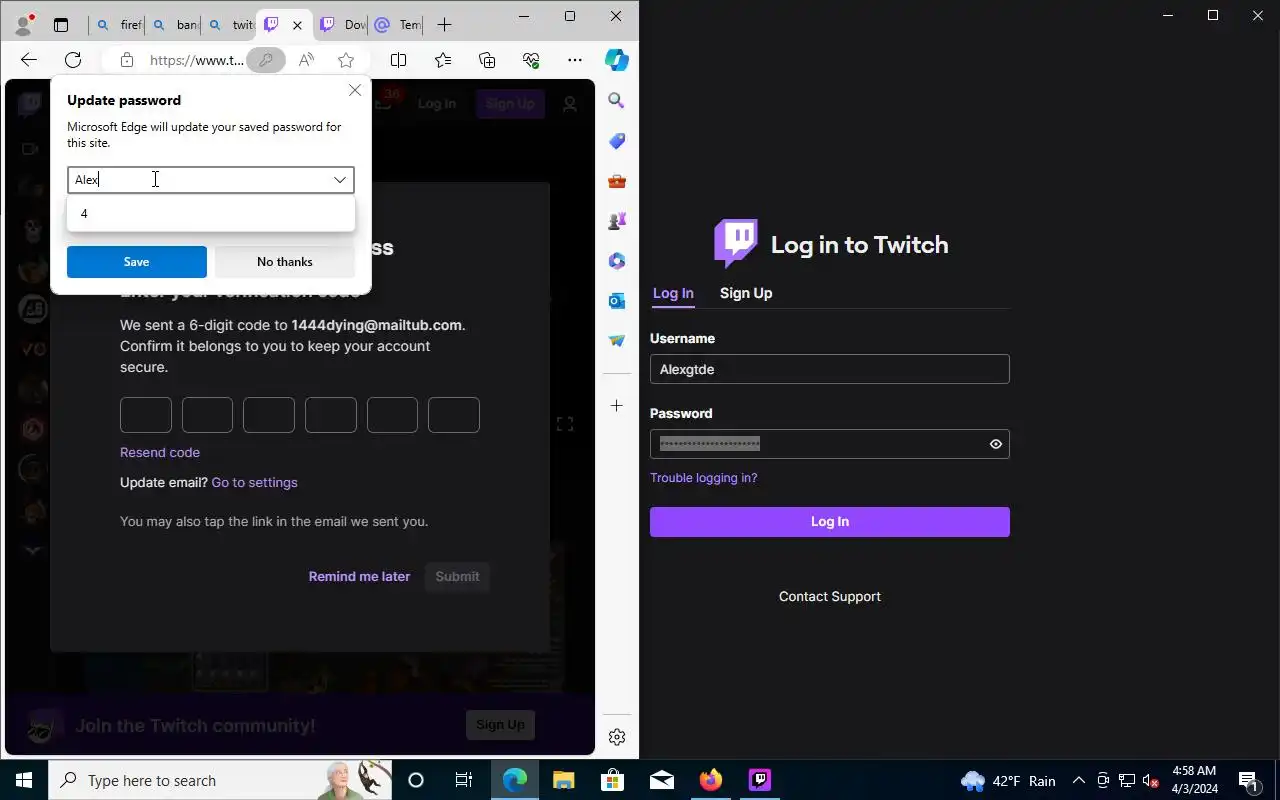Switch to the 'ban' search tab
1280x800 pixels.
point(173,25)
